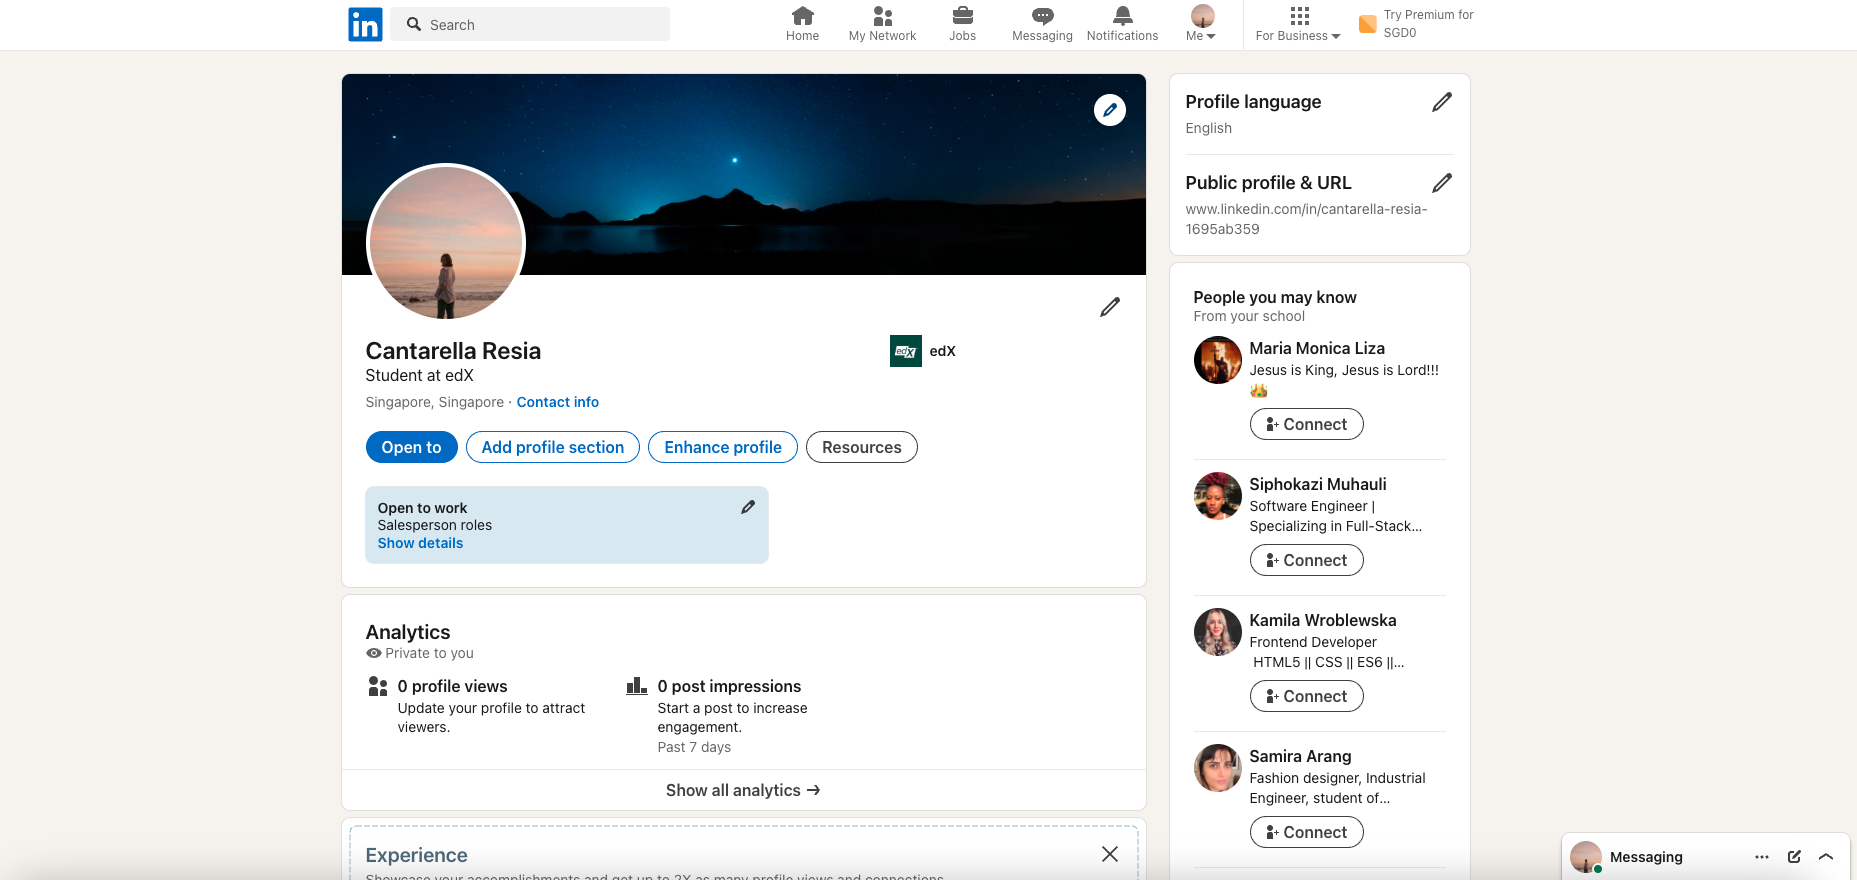Image resolution: width=1857 pixels, height=880 pixels.
Task: Click Profile language heading
Action: [1253, 102]
